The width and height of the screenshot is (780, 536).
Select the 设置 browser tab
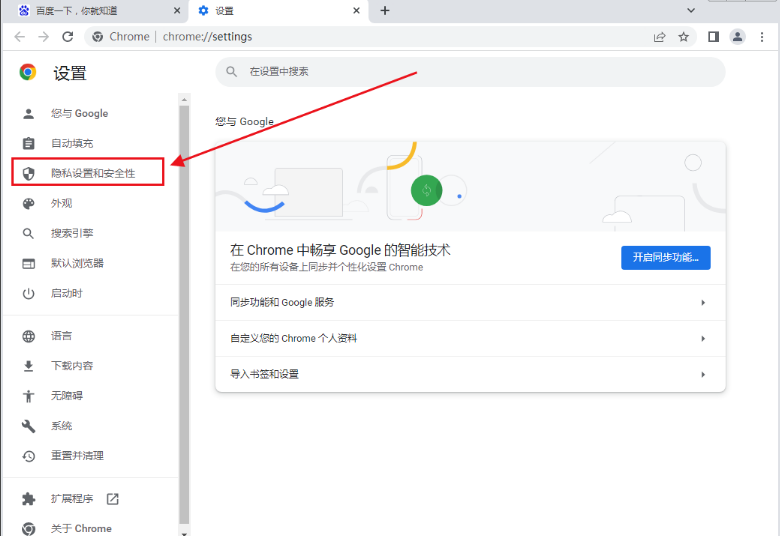pos(278,10)
